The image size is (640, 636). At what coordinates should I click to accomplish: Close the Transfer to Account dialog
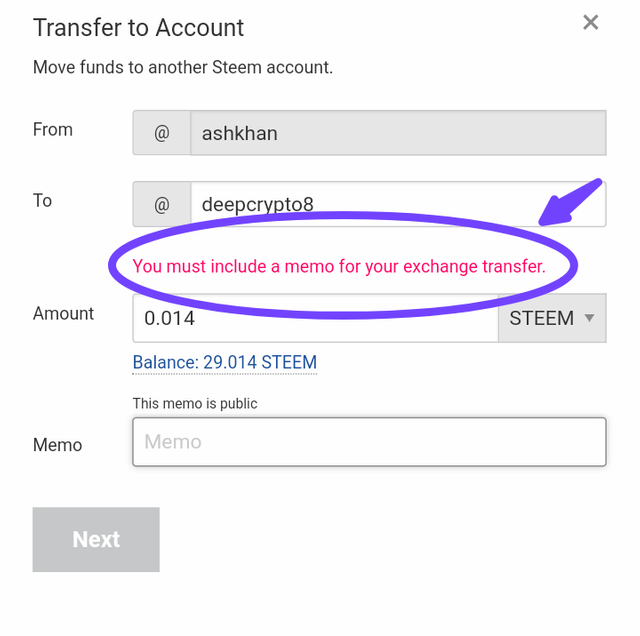[x=591, y=23]
